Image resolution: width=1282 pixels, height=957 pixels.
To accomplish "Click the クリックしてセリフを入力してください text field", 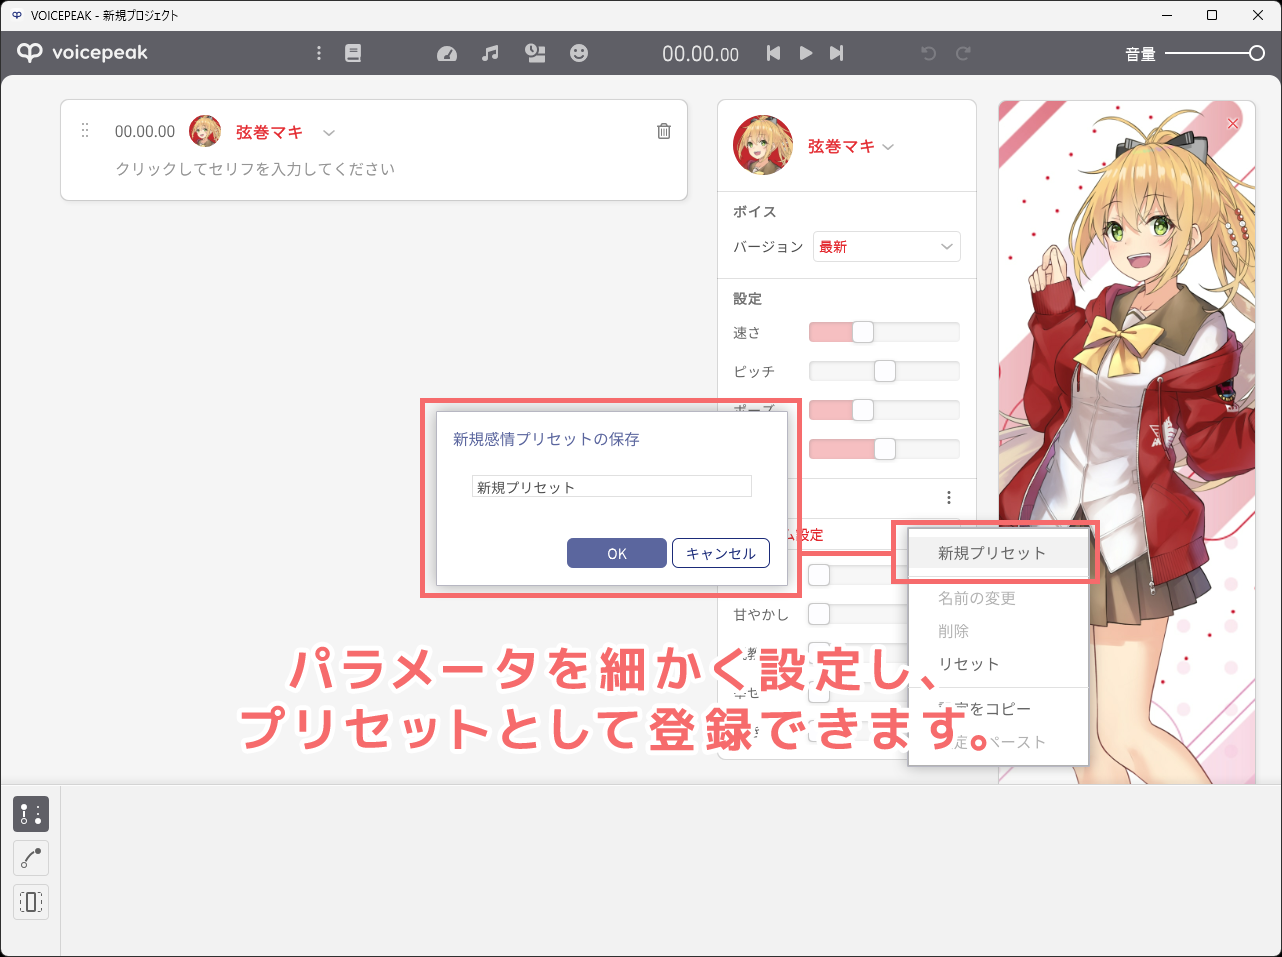I will click(255, 169).
